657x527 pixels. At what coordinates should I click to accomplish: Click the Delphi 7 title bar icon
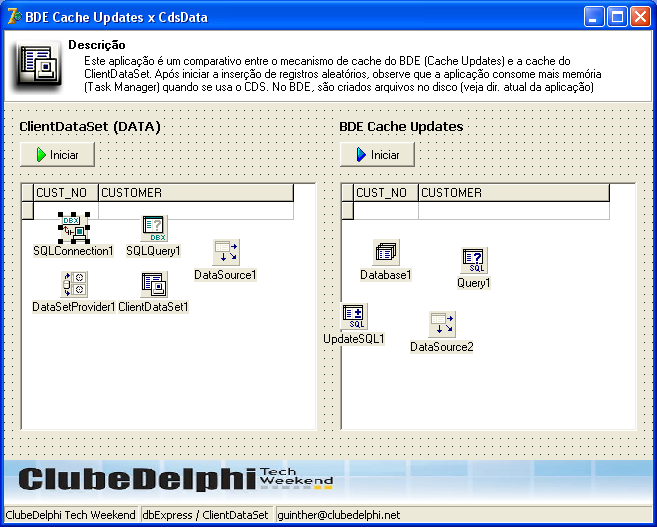click(14, 17)
